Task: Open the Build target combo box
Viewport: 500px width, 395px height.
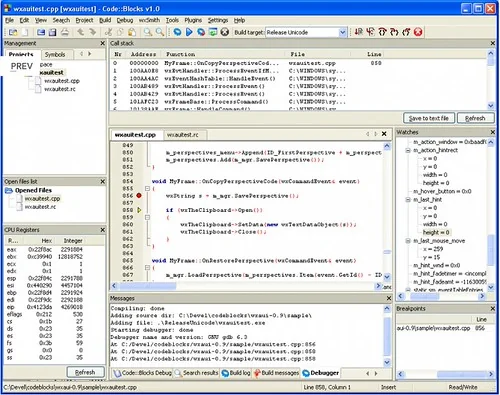Action: tap(306, 32)
